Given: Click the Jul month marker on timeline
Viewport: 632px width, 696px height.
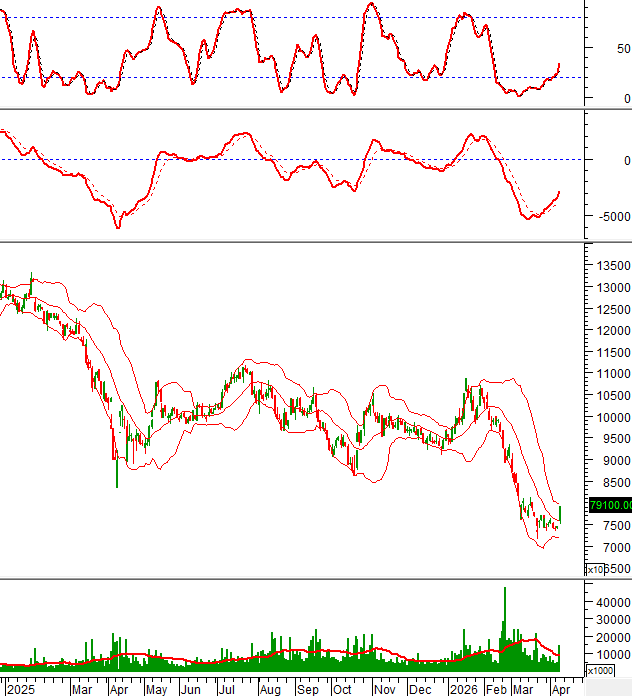Looking at the screenshot, I should pos(226,689).
